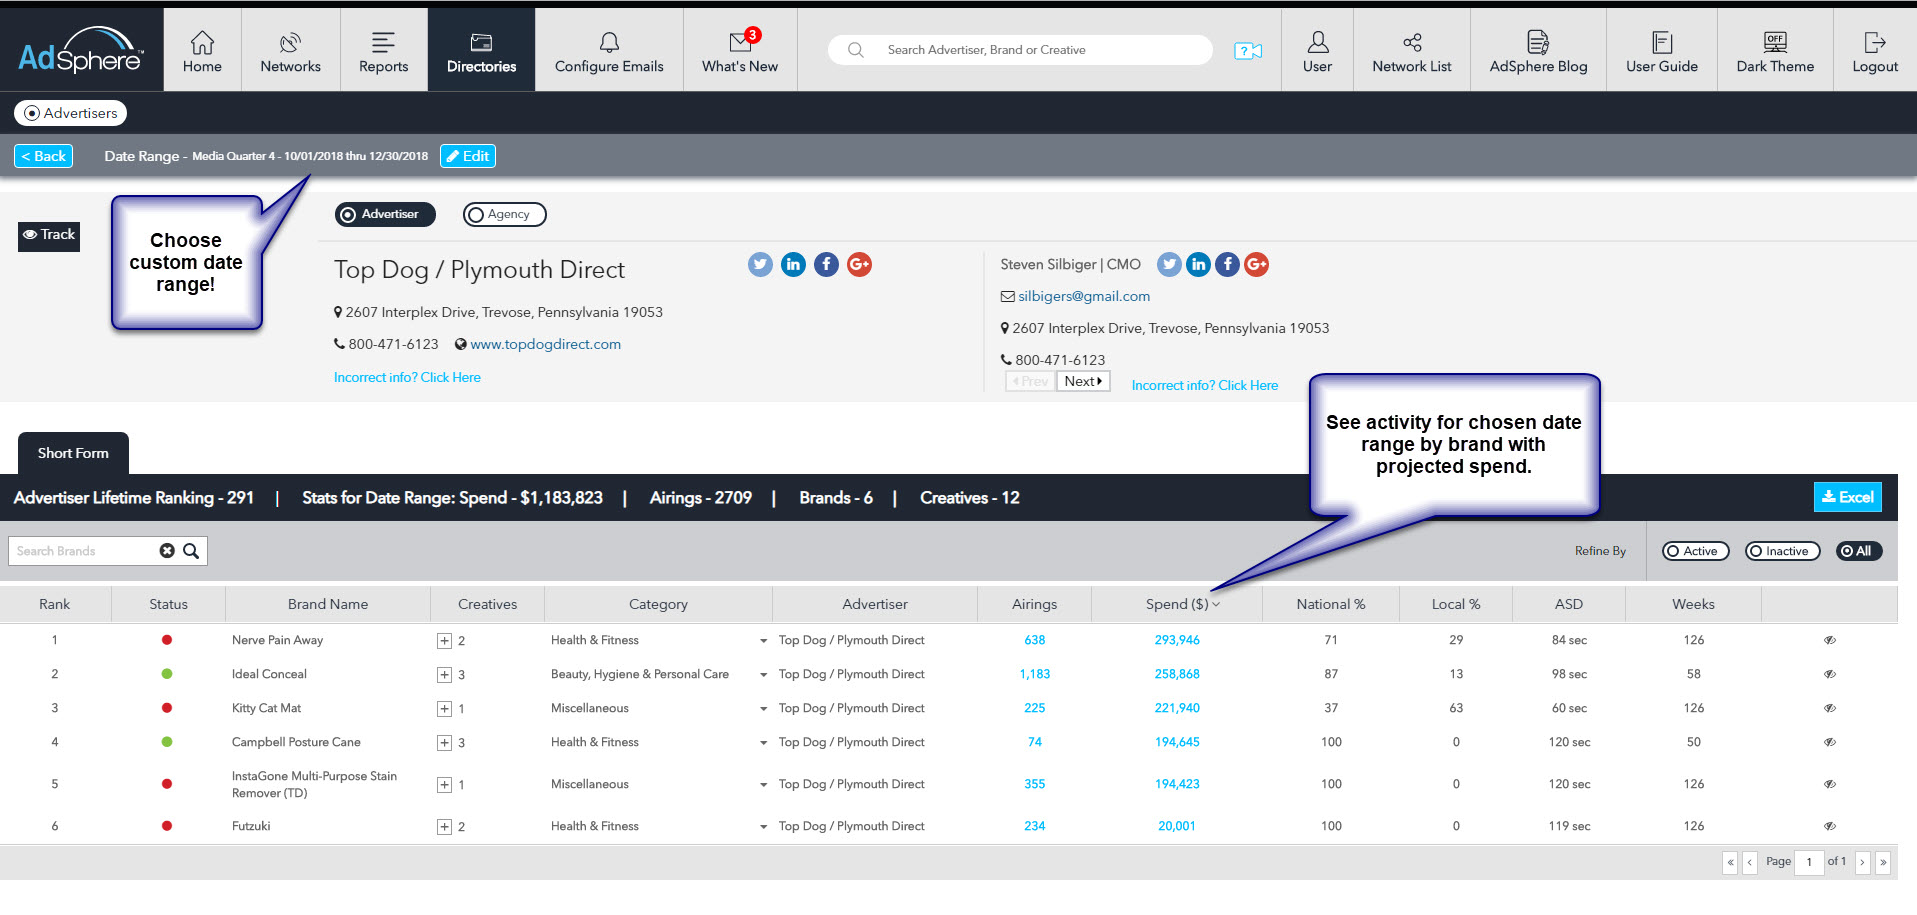1917x915 pixels.
Task: Open Steven Silbiger's Facebook icon
Action: [x=1227, y=264]
